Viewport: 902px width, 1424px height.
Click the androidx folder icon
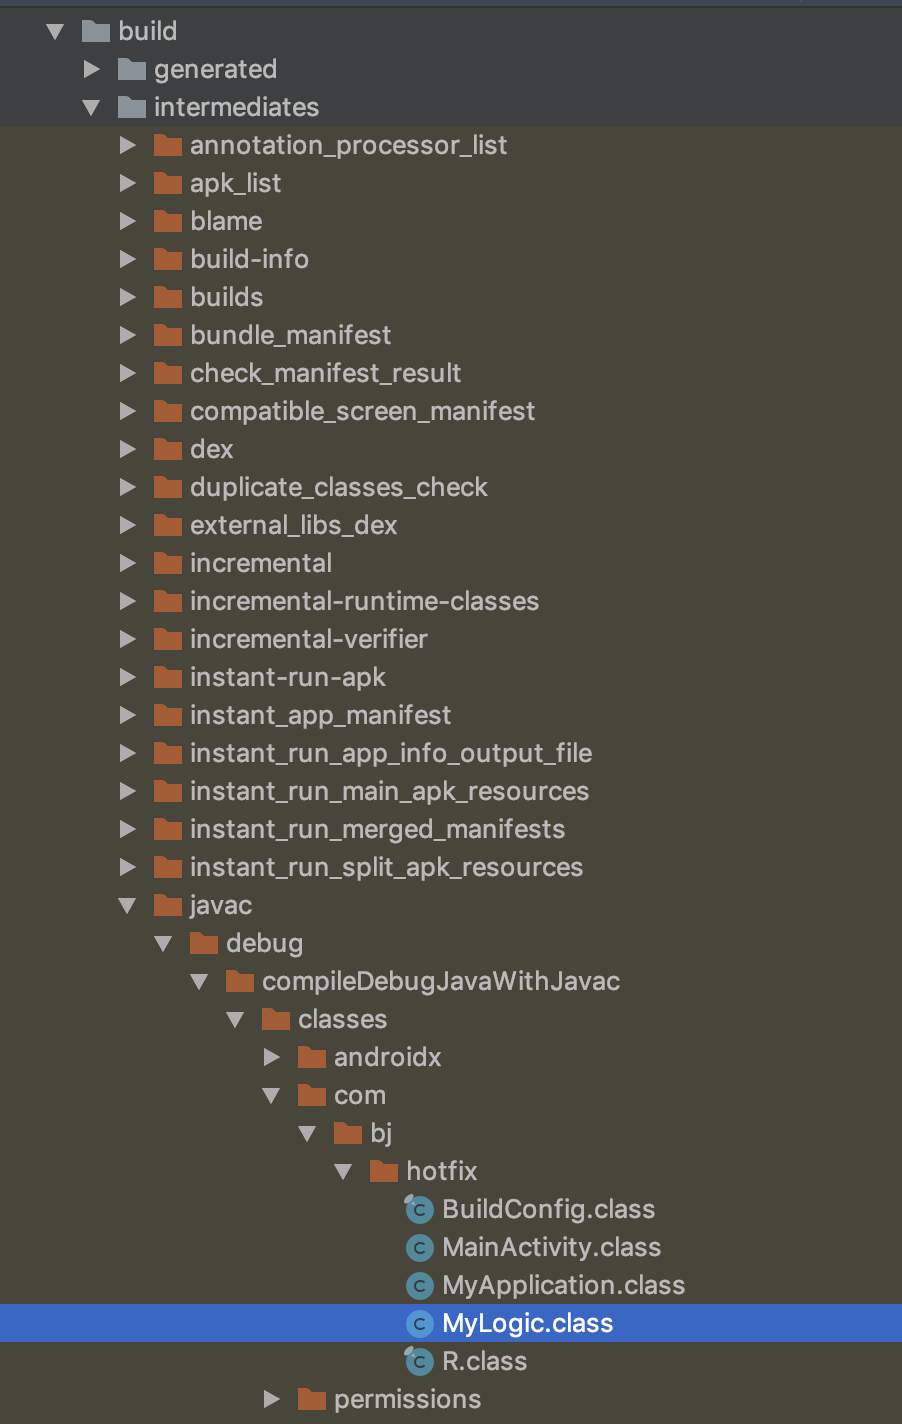tap(312, 1057)
